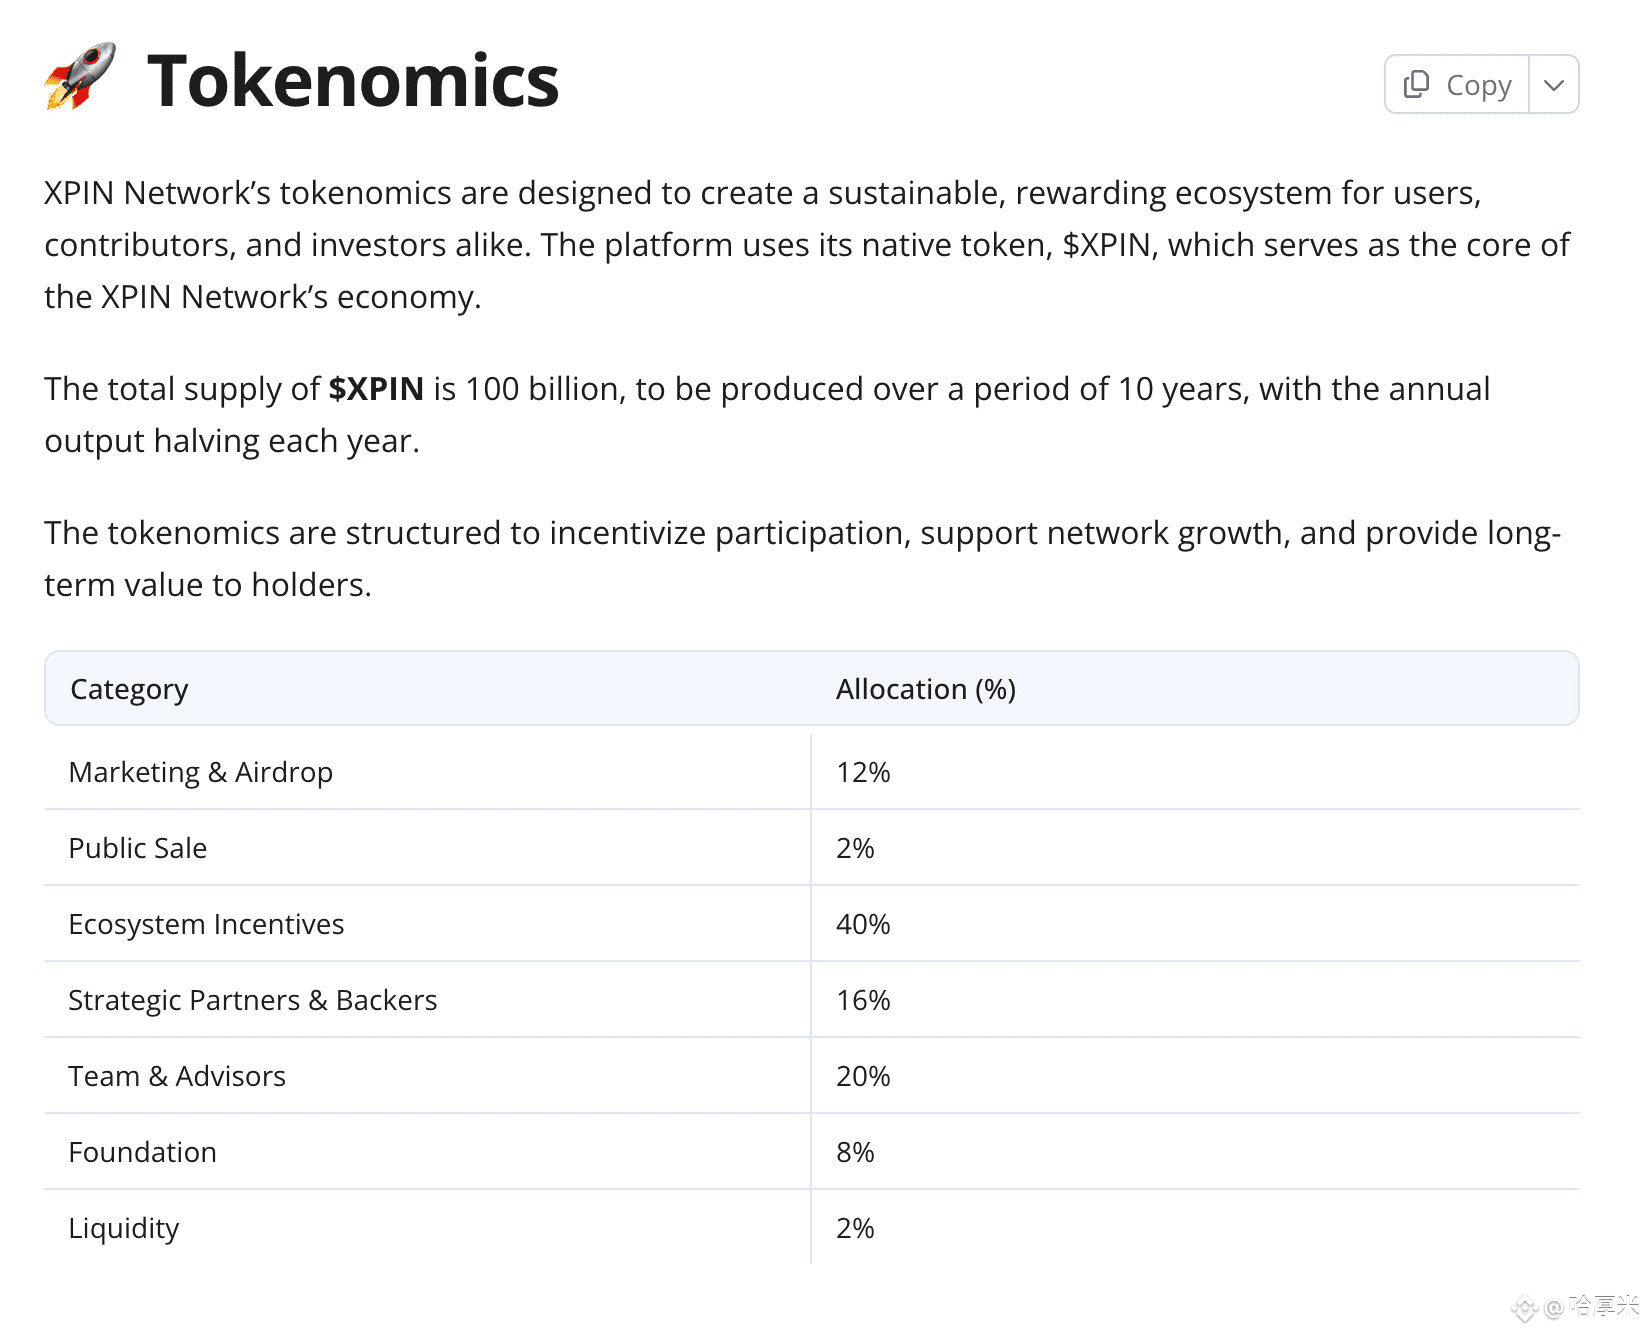Select the Foundation category cell

pyautogui.click(x=142, y=1152)
